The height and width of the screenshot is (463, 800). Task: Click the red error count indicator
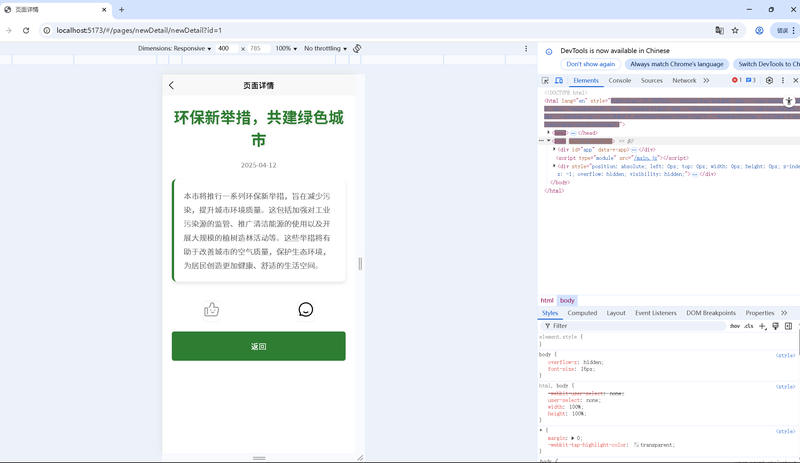737,80
